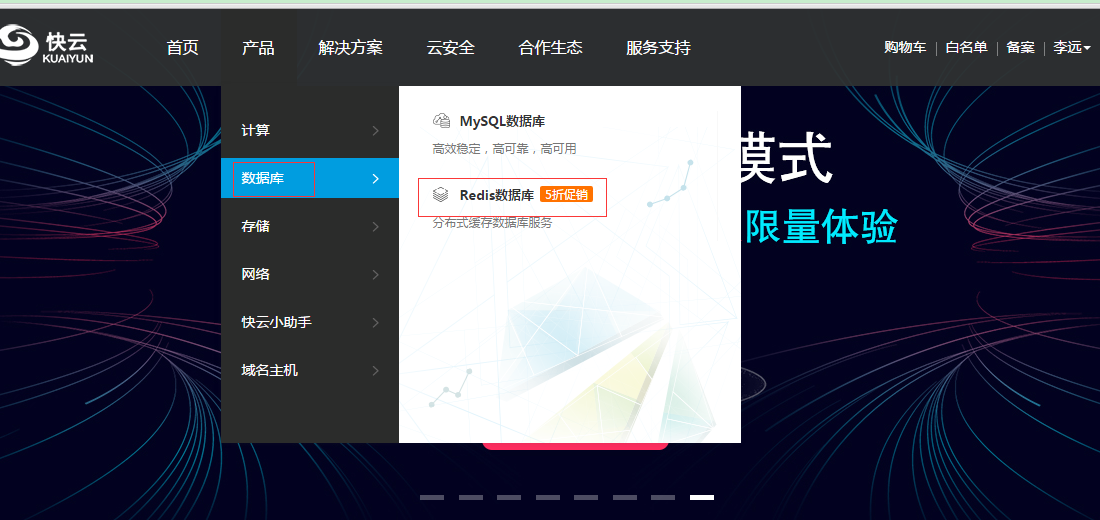Expand the chevron beside 快云小助手
Image resolution: width=1100 pixels, height=520 pixels.
click(376, 323)
